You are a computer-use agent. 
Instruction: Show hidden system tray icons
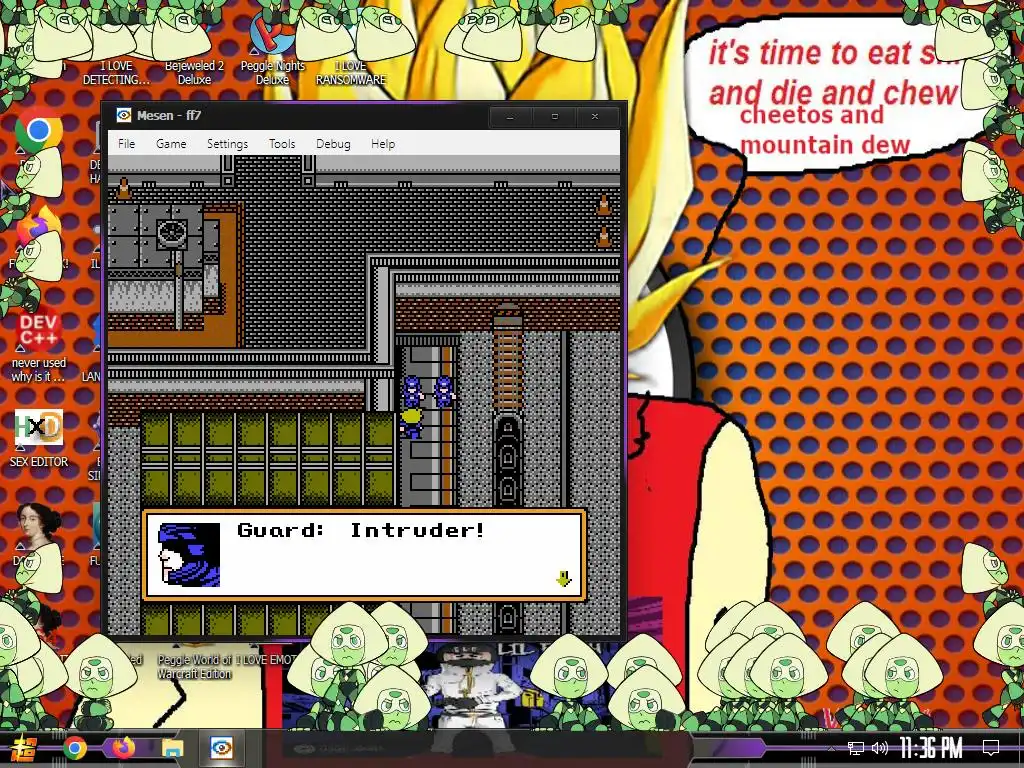pyautogui.click(x=831, y=748)
